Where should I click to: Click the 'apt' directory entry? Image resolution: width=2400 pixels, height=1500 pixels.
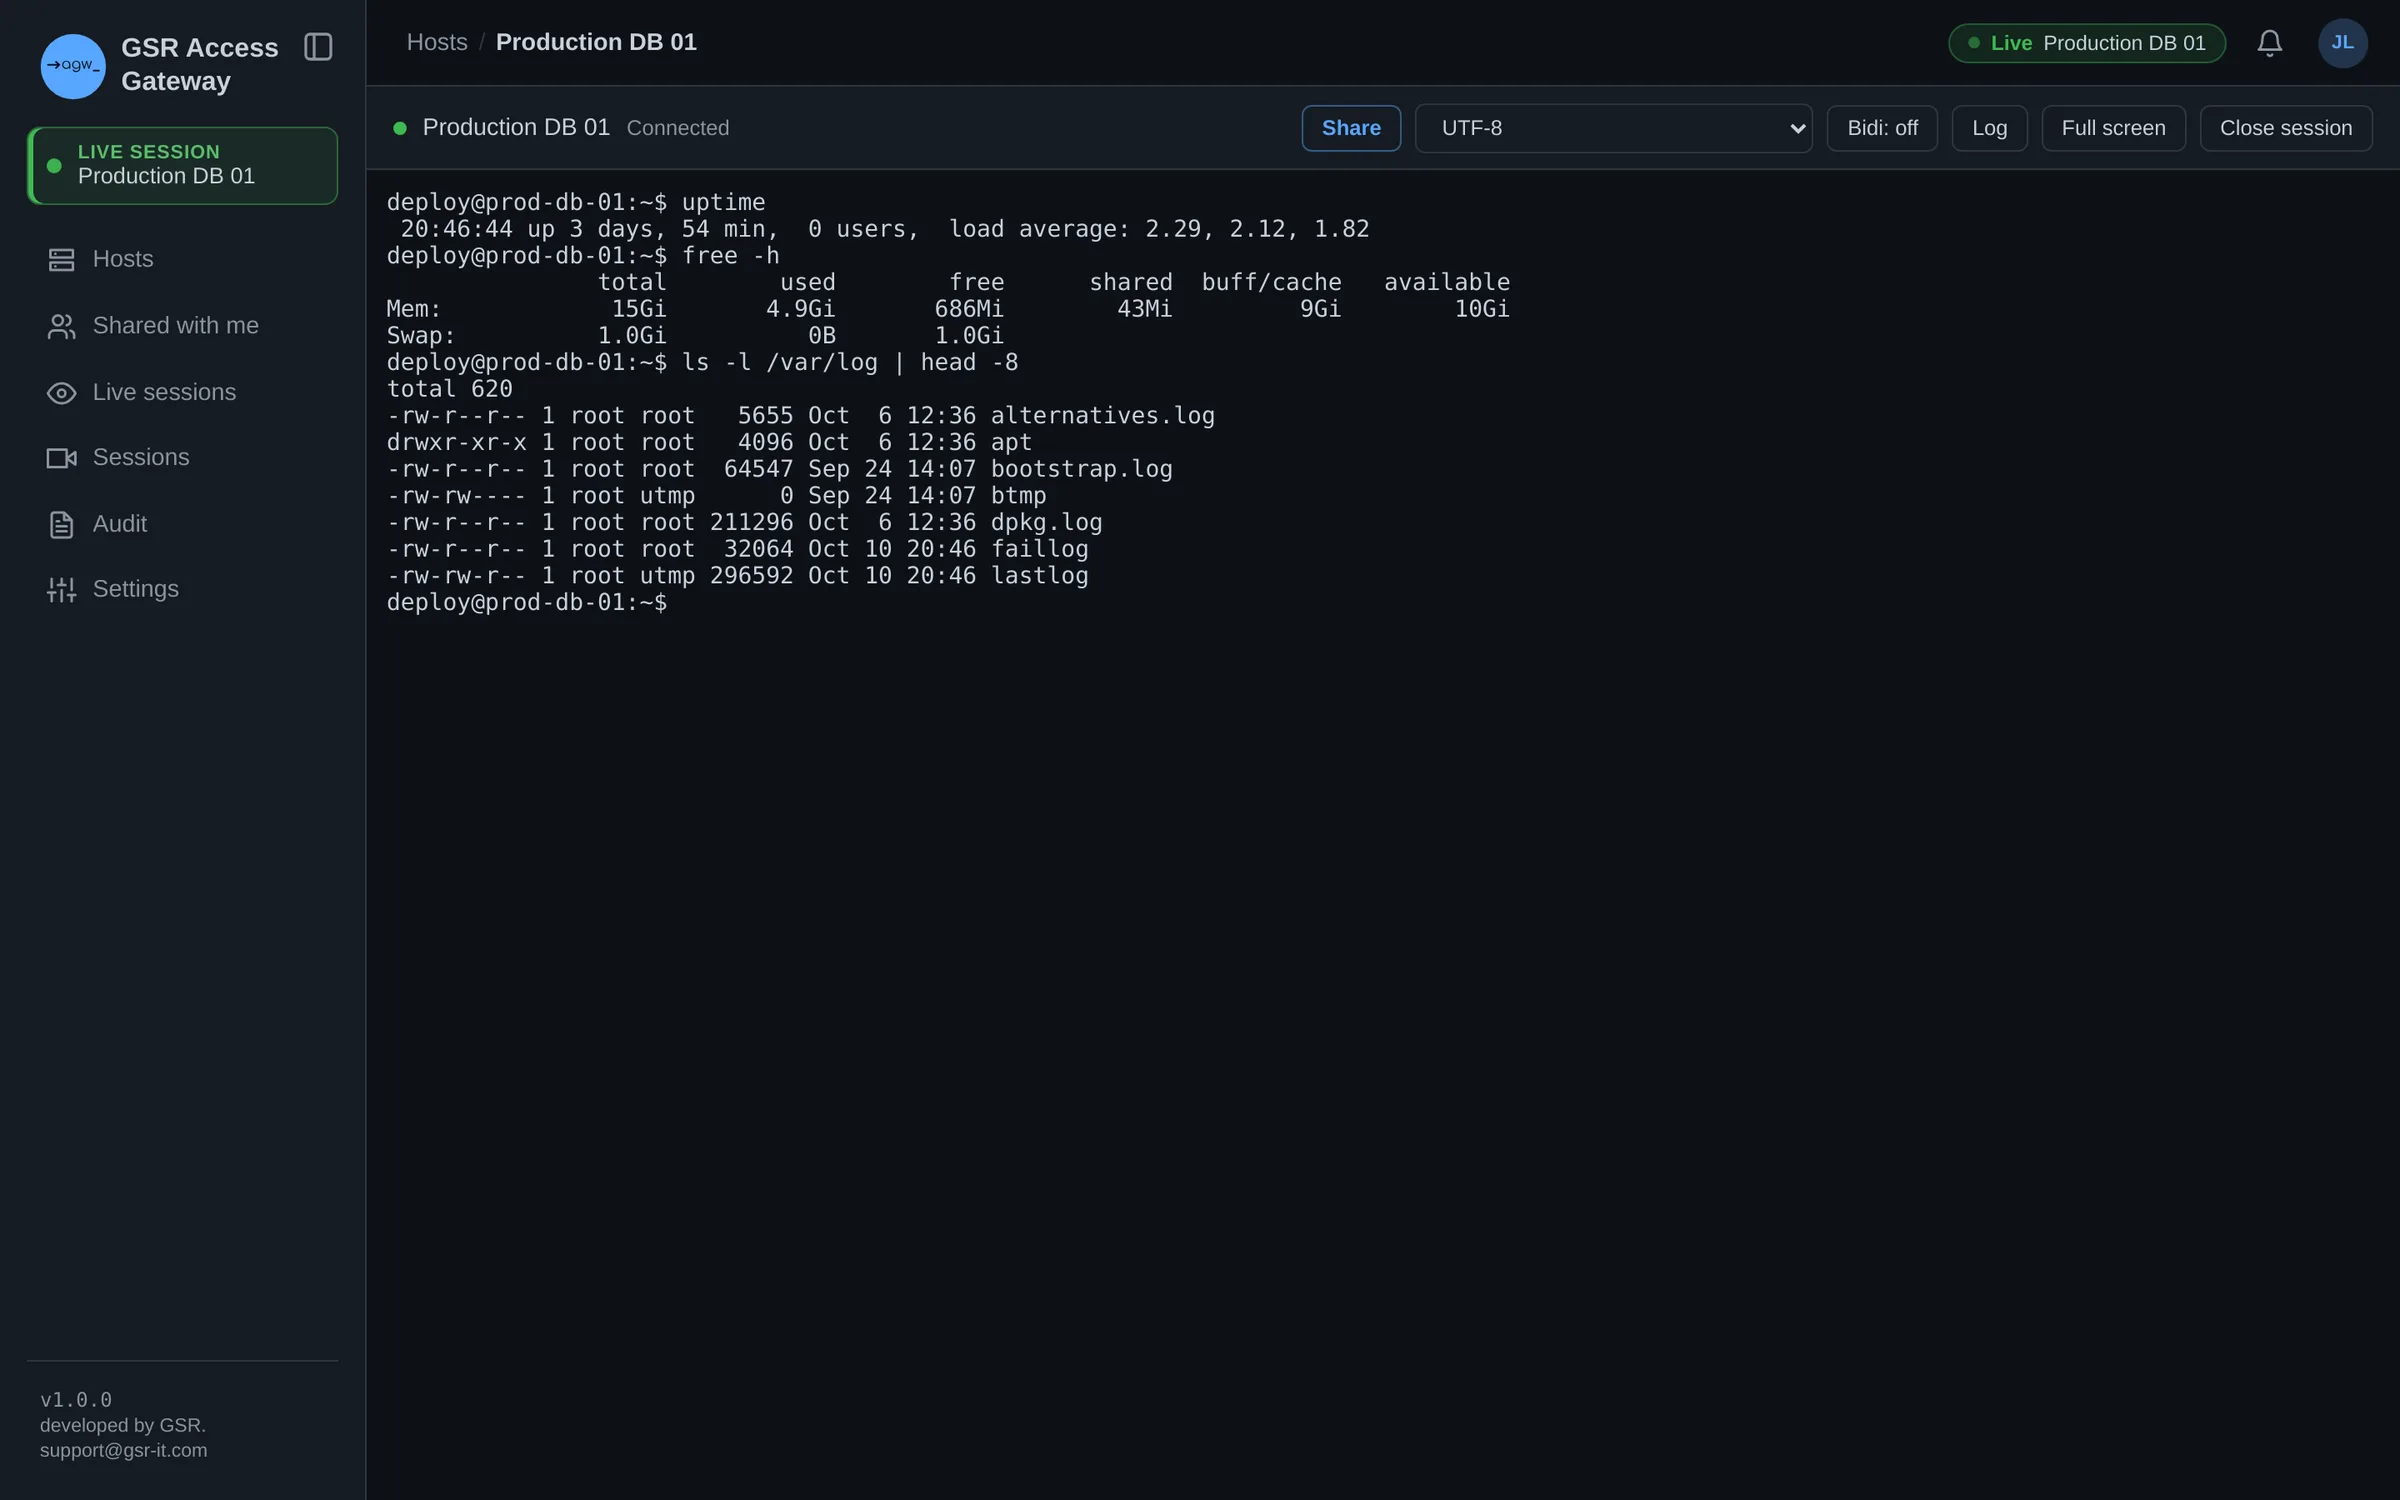(x=1012, y=443)
